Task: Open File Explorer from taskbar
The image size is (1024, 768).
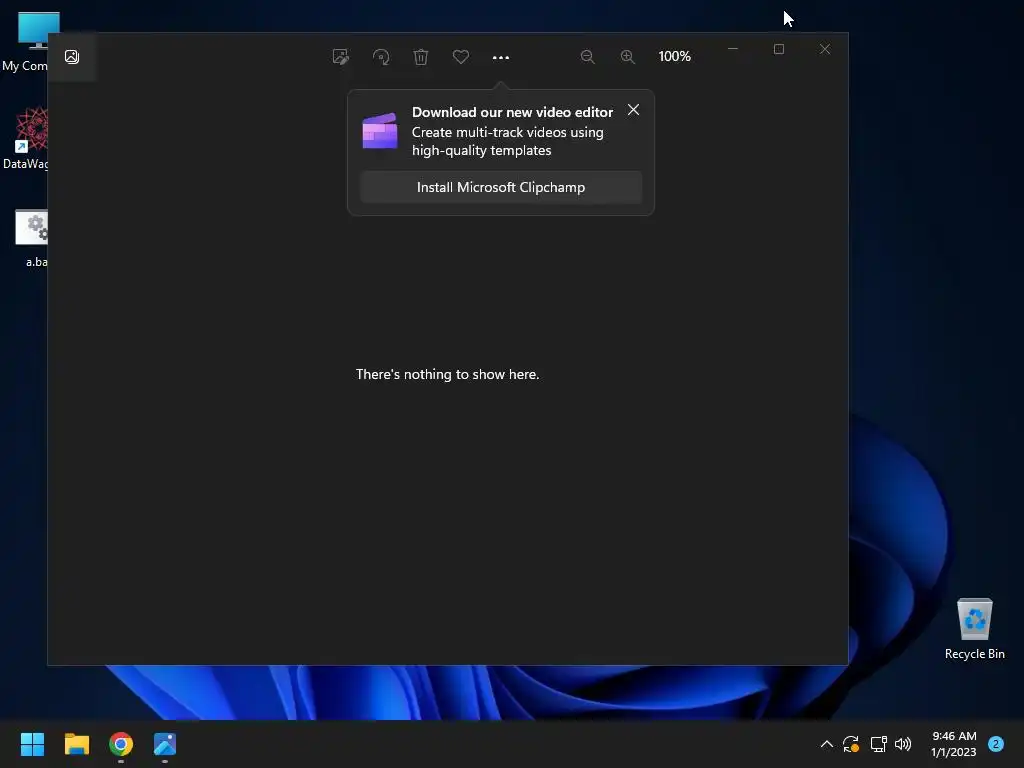Action: [76, 744]
